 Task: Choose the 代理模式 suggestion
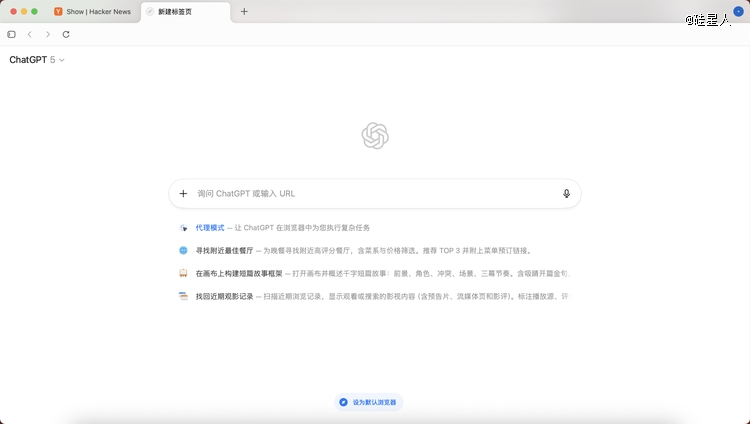click(x=211, y=228)
